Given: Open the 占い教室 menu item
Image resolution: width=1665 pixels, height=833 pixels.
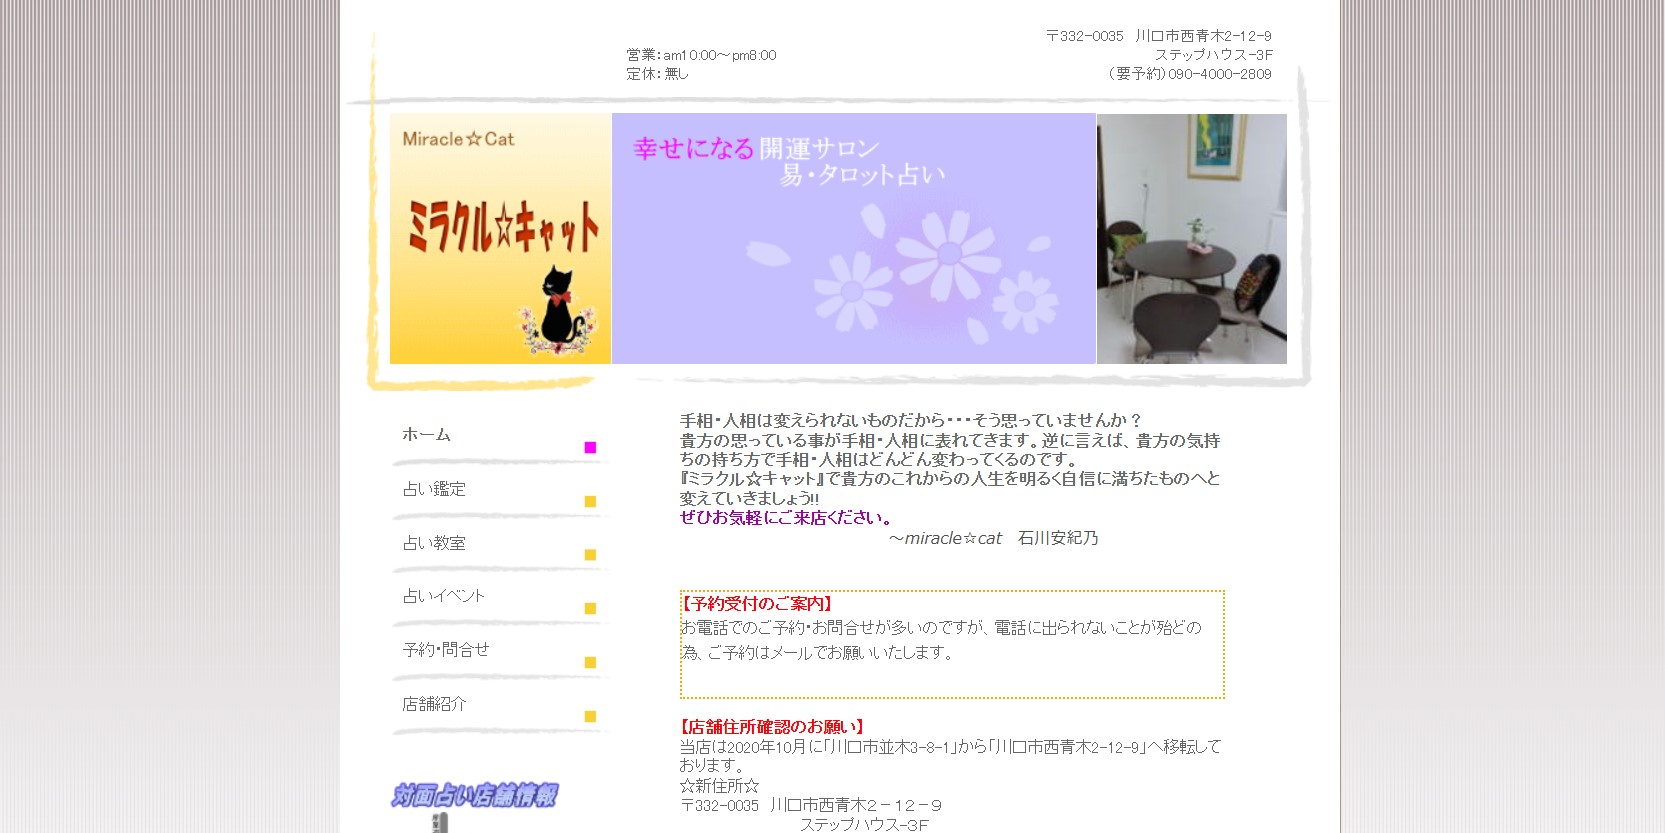Looking at the screenshot, I should point(434,543).
